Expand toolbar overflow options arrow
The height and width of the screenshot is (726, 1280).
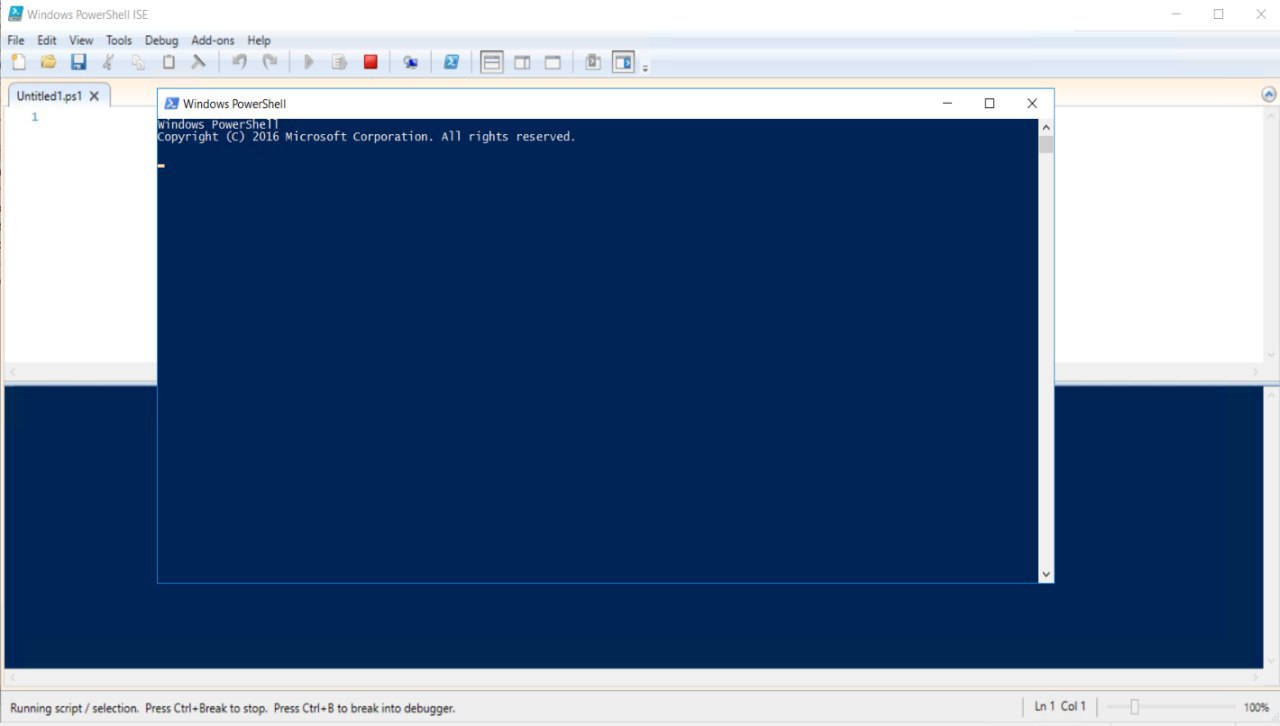pos(645,68)
